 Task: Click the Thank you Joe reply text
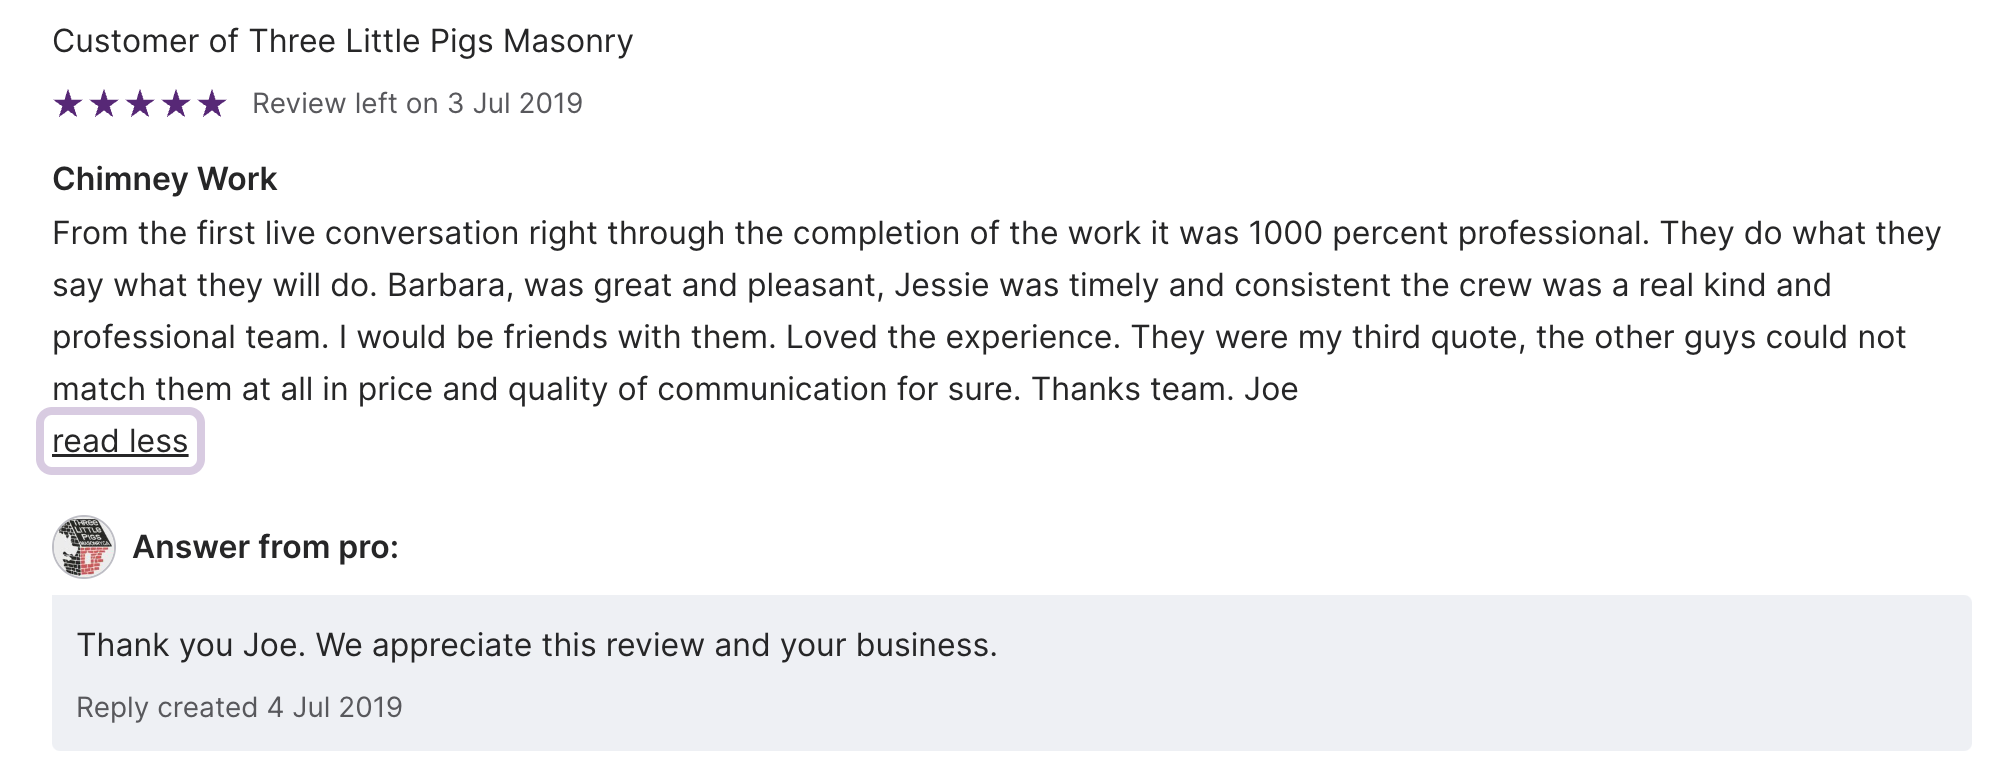[x=537, y=645]
